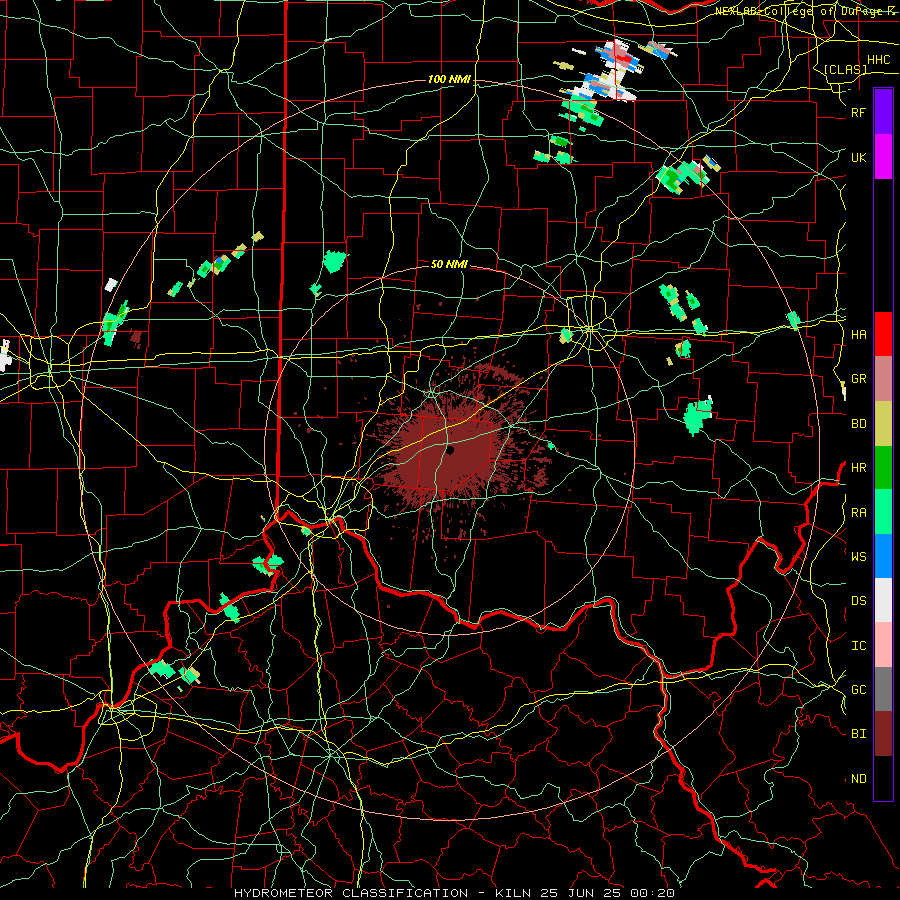The width and height of the screenshot is (900, 900).
Task: Click the 50 NMI range ring label
Action: (x=449, y=264)
